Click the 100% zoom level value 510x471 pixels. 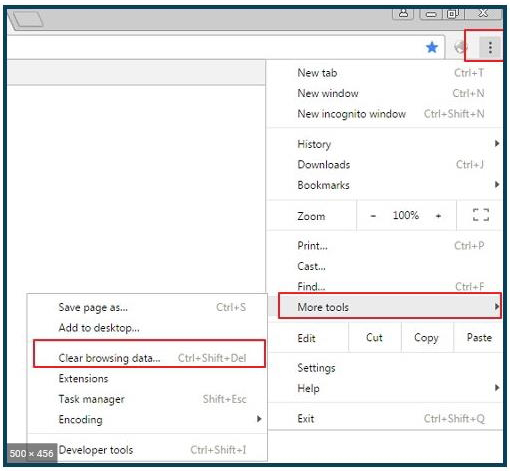406,215
